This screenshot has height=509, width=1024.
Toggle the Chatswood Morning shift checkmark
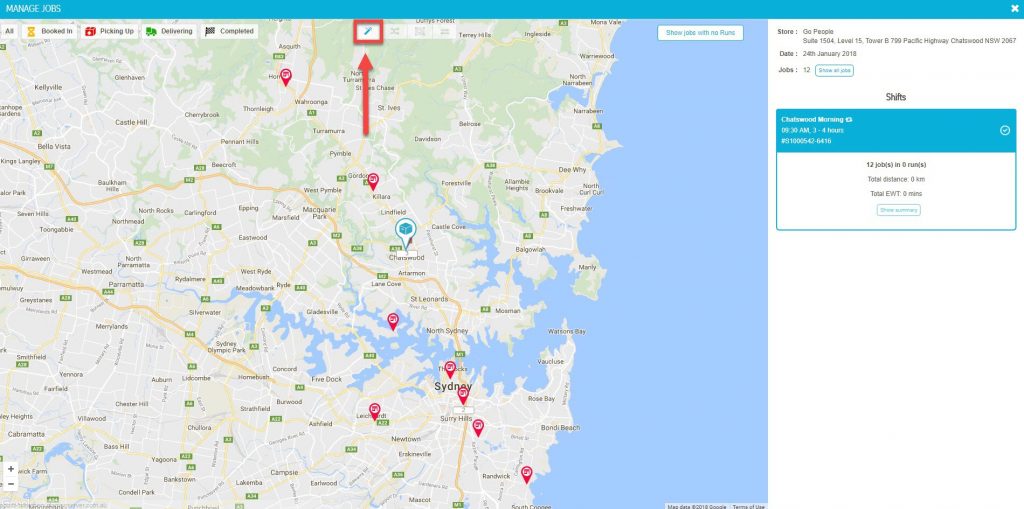pos(1005,130)
